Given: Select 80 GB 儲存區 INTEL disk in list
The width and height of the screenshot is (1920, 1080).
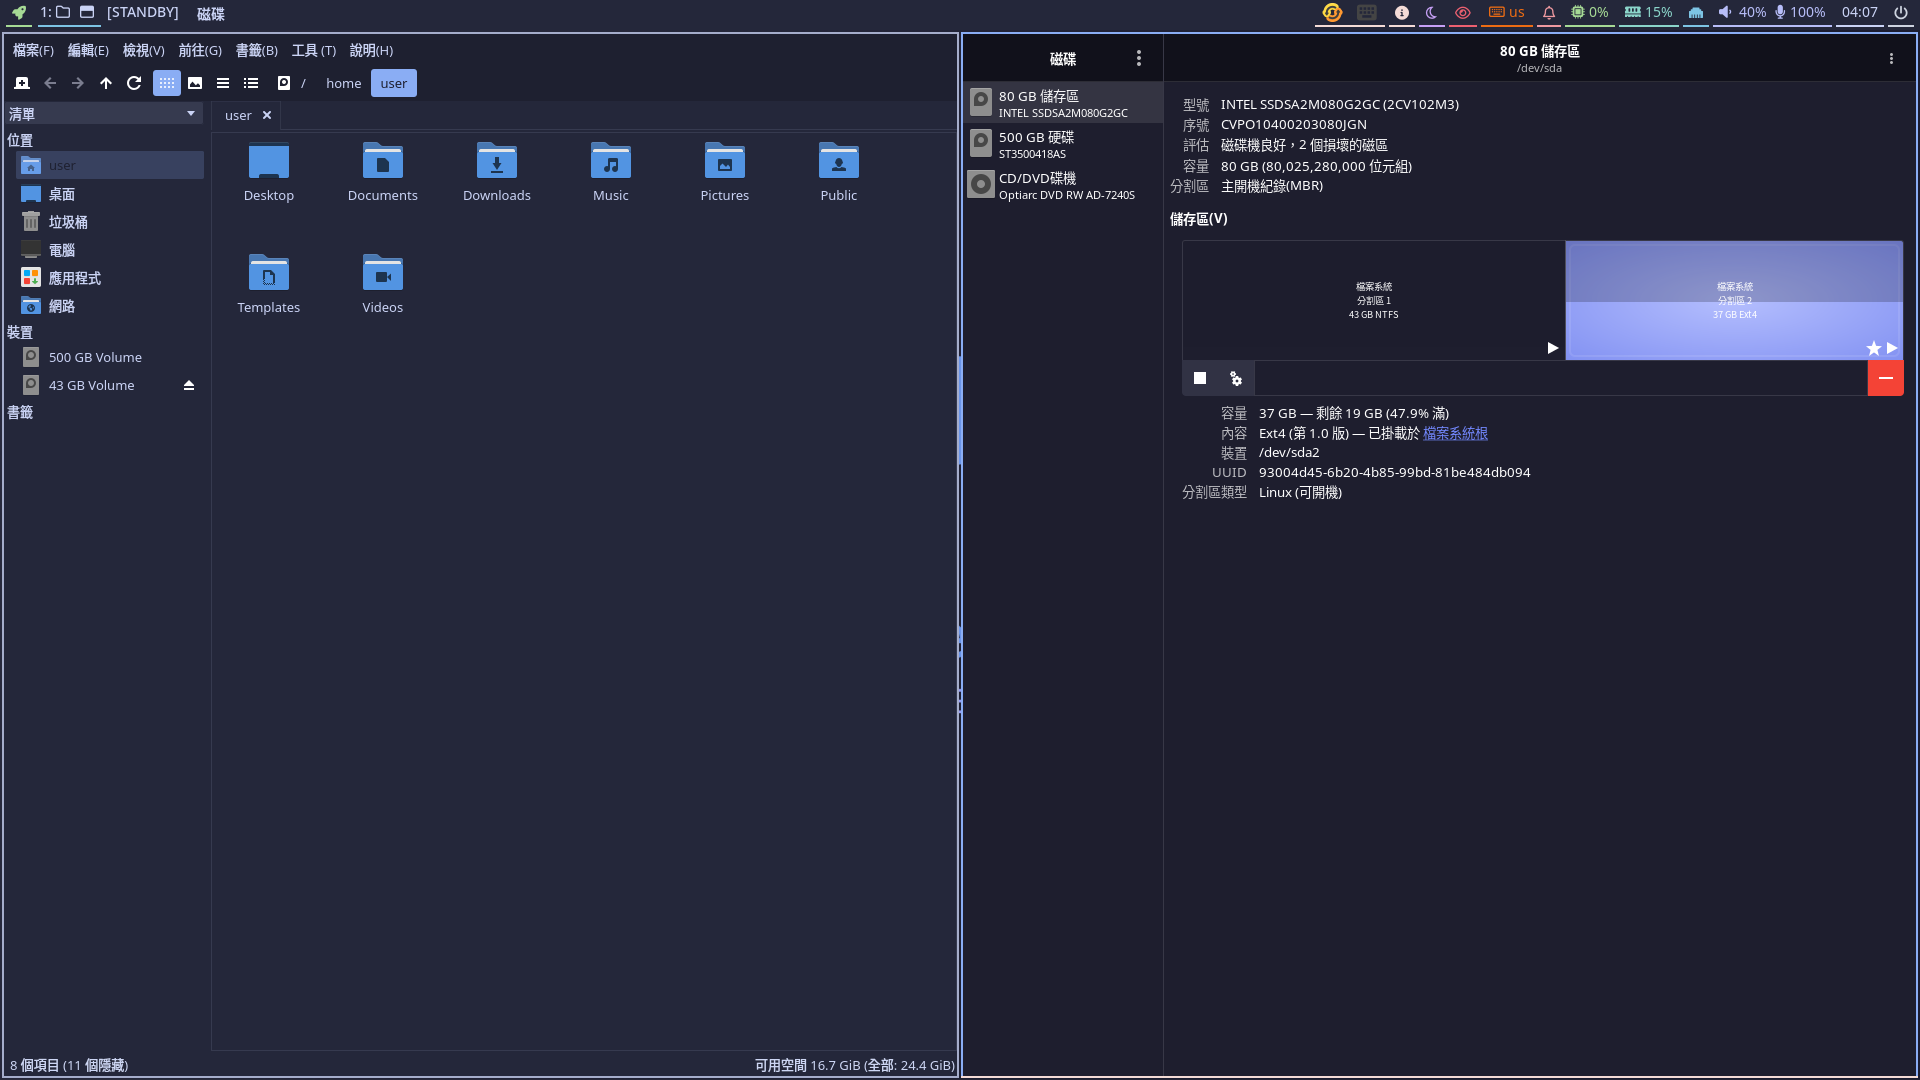Looking at the screenshot, I should [1063, 103].
